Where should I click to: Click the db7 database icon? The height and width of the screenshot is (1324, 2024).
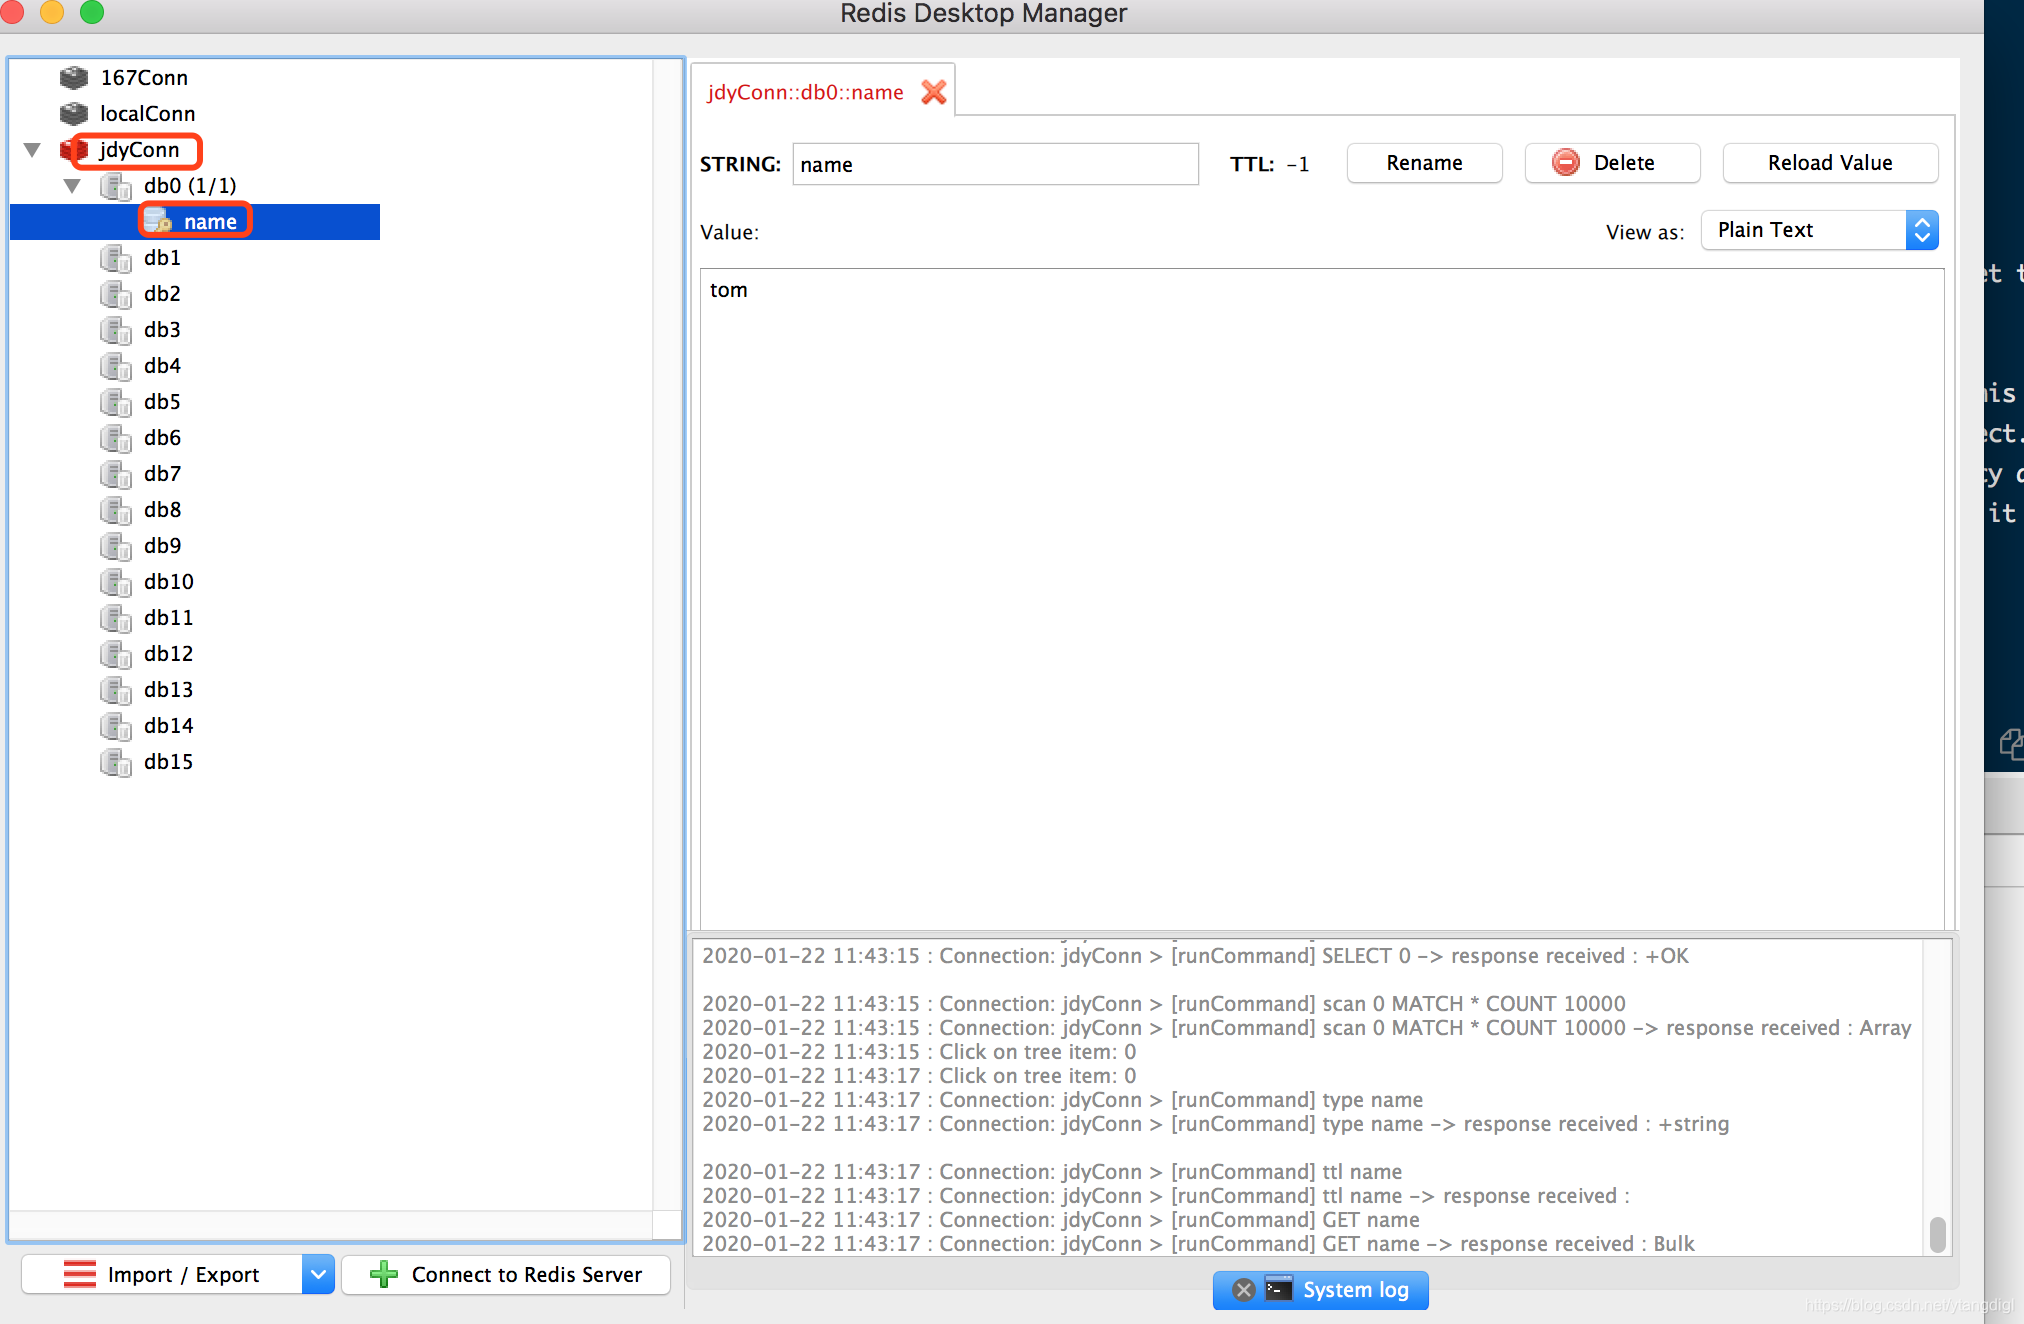(x=116, y=474)
